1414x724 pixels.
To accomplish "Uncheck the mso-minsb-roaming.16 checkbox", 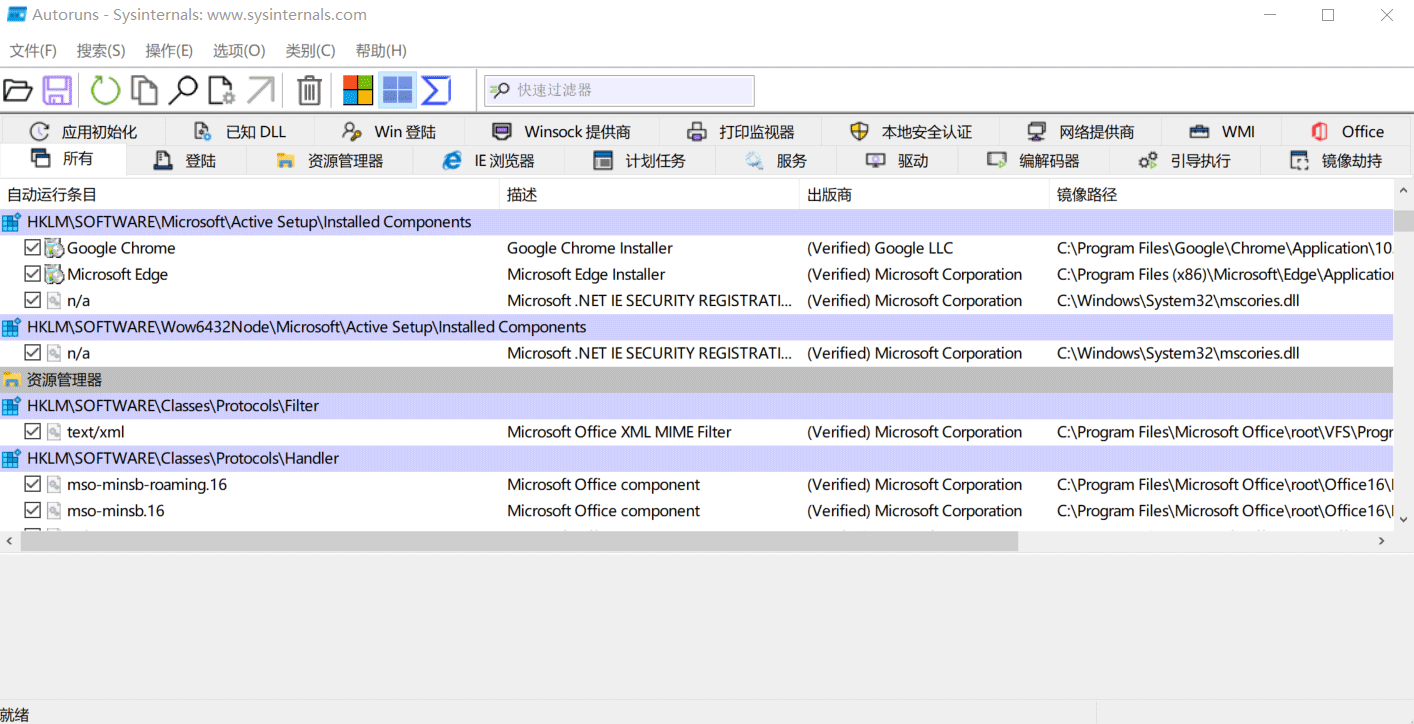I will coord(32,484).
